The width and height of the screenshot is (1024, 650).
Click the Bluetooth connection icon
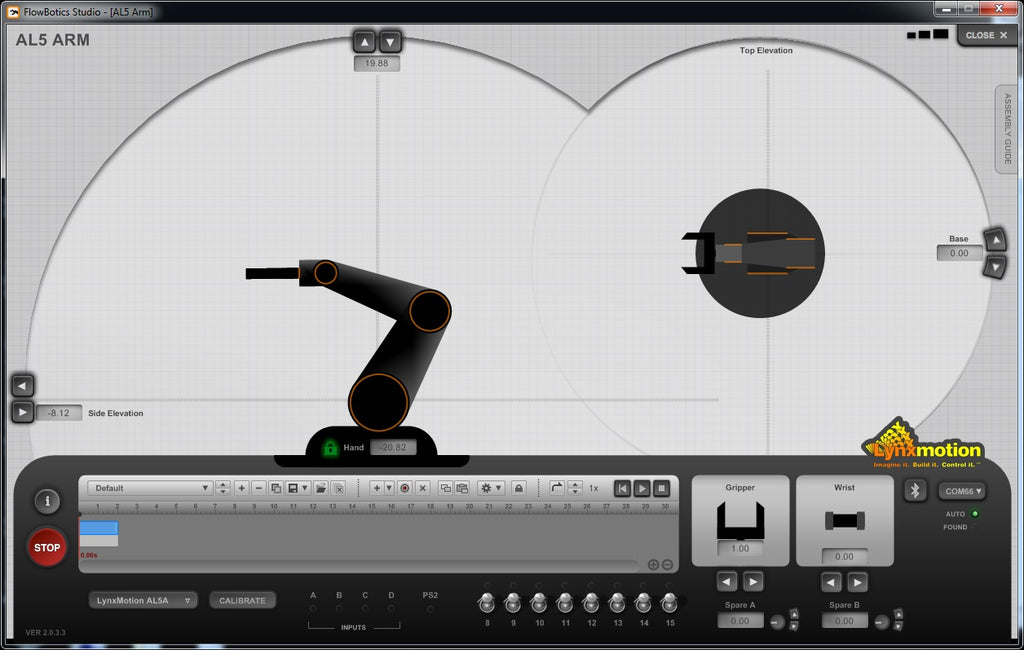tap(914, 490)
